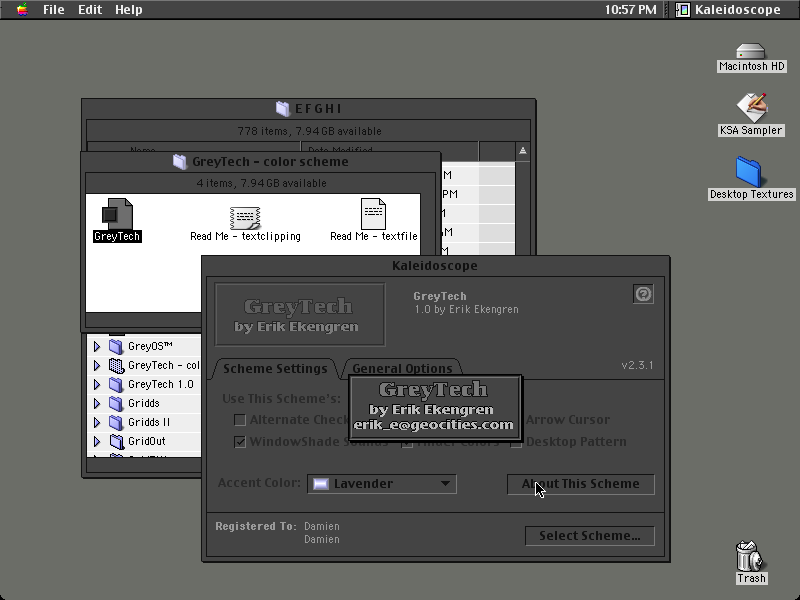Click the 10:57 PM menu bar clock
The width and height of the screenshot is (800, 600).
coord(631,10)
